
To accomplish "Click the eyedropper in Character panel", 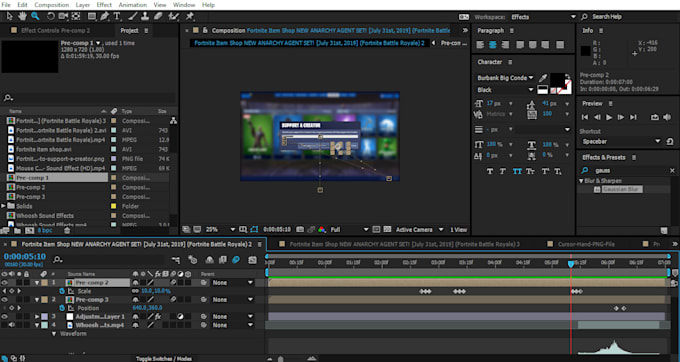I will coord(543,78).
